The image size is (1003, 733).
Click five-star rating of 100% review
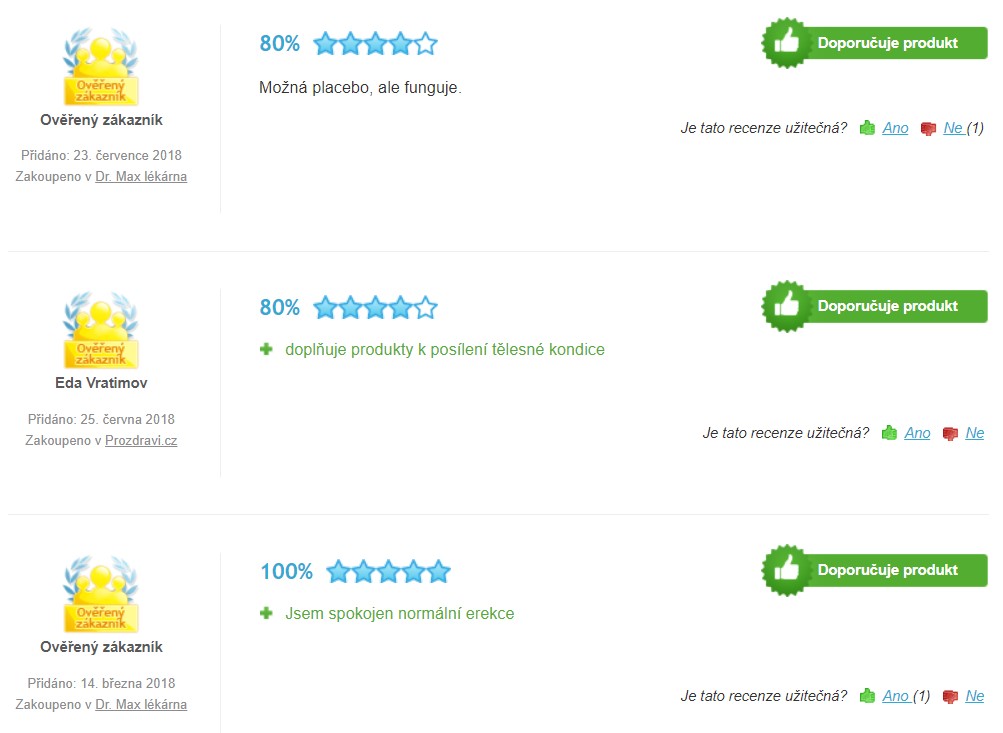coord(388,571)
